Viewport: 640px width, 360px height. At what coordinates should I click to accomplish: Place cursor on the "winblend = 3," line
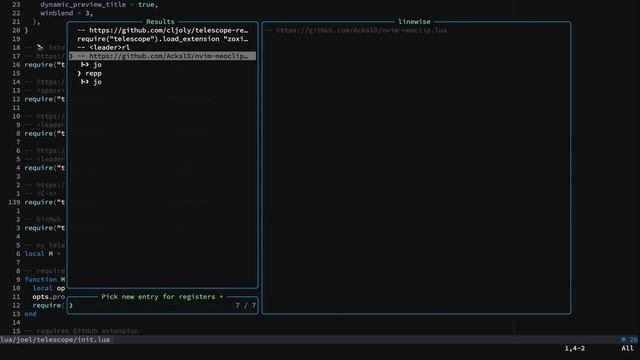point(67,13)
